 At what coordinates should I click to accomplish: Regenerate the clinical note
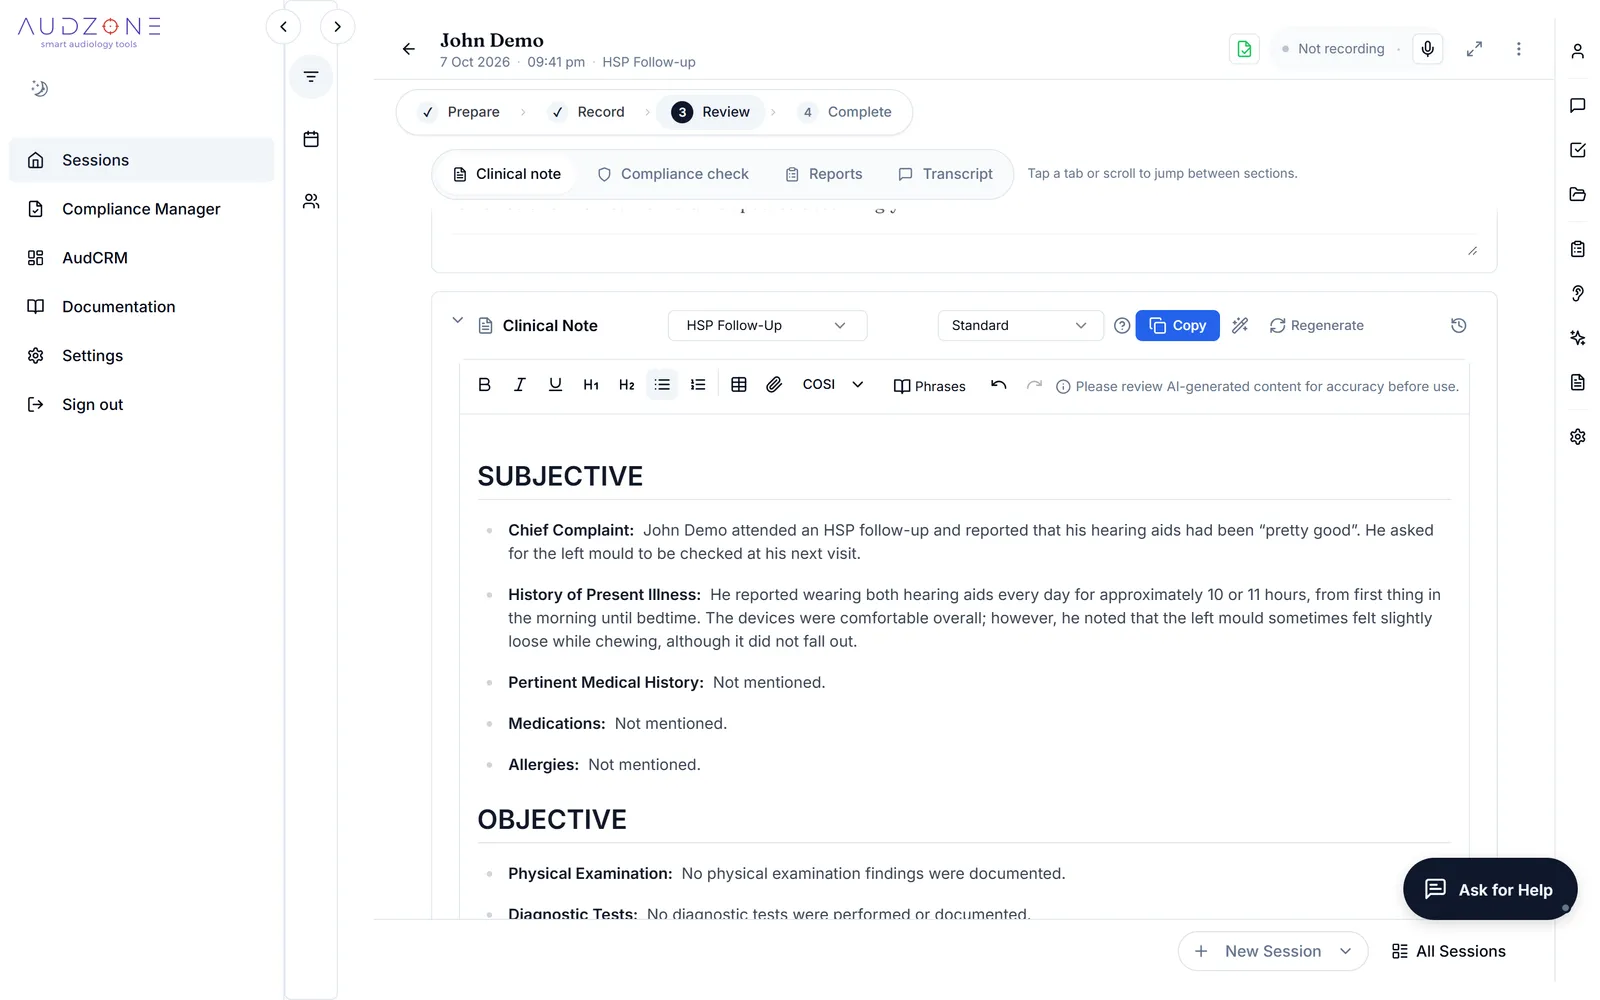(1316, 326)
